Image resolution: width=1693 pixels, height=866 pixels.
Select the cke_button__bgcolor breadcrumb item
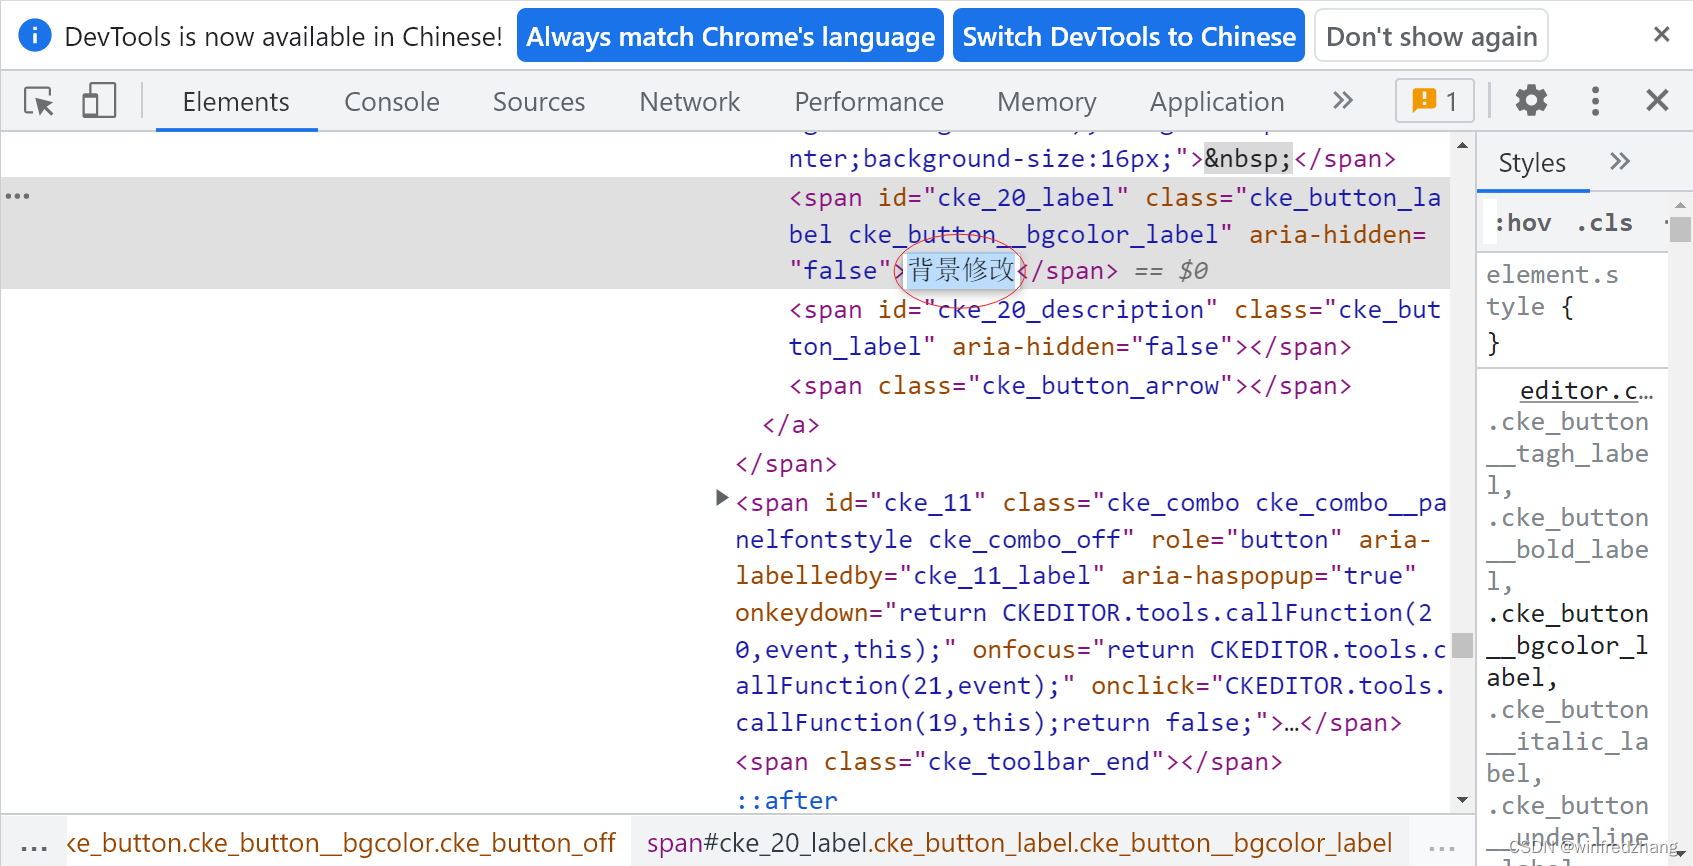(340, 843)
